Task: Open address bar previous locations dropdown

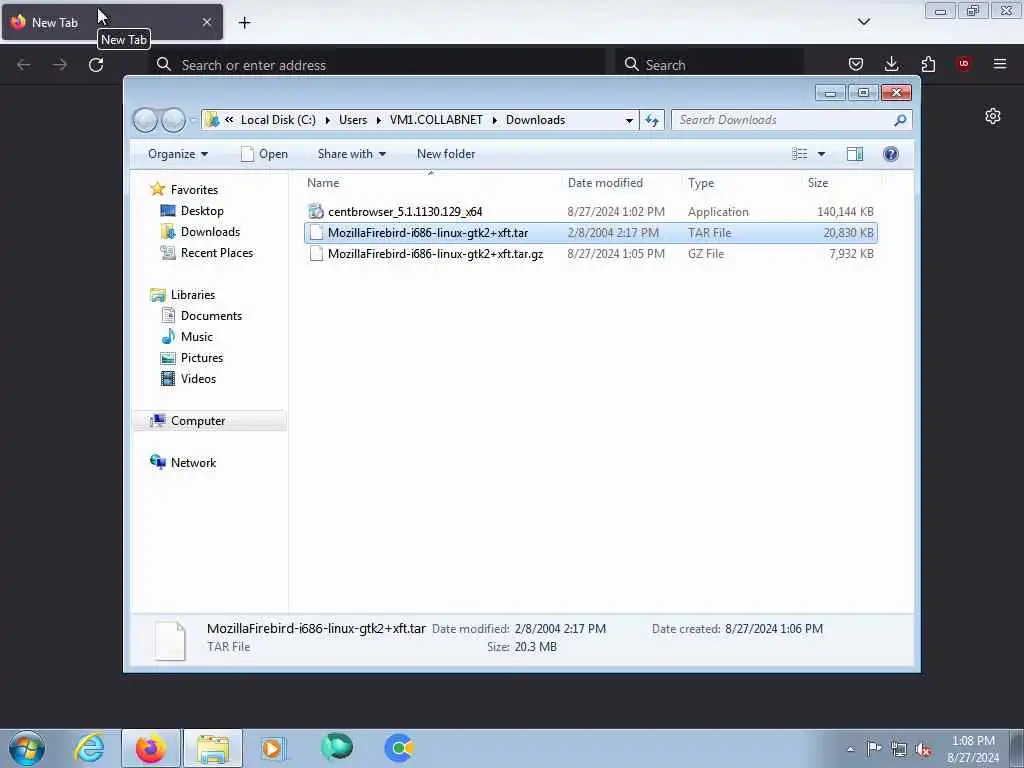Action: (x=629, y=120)
